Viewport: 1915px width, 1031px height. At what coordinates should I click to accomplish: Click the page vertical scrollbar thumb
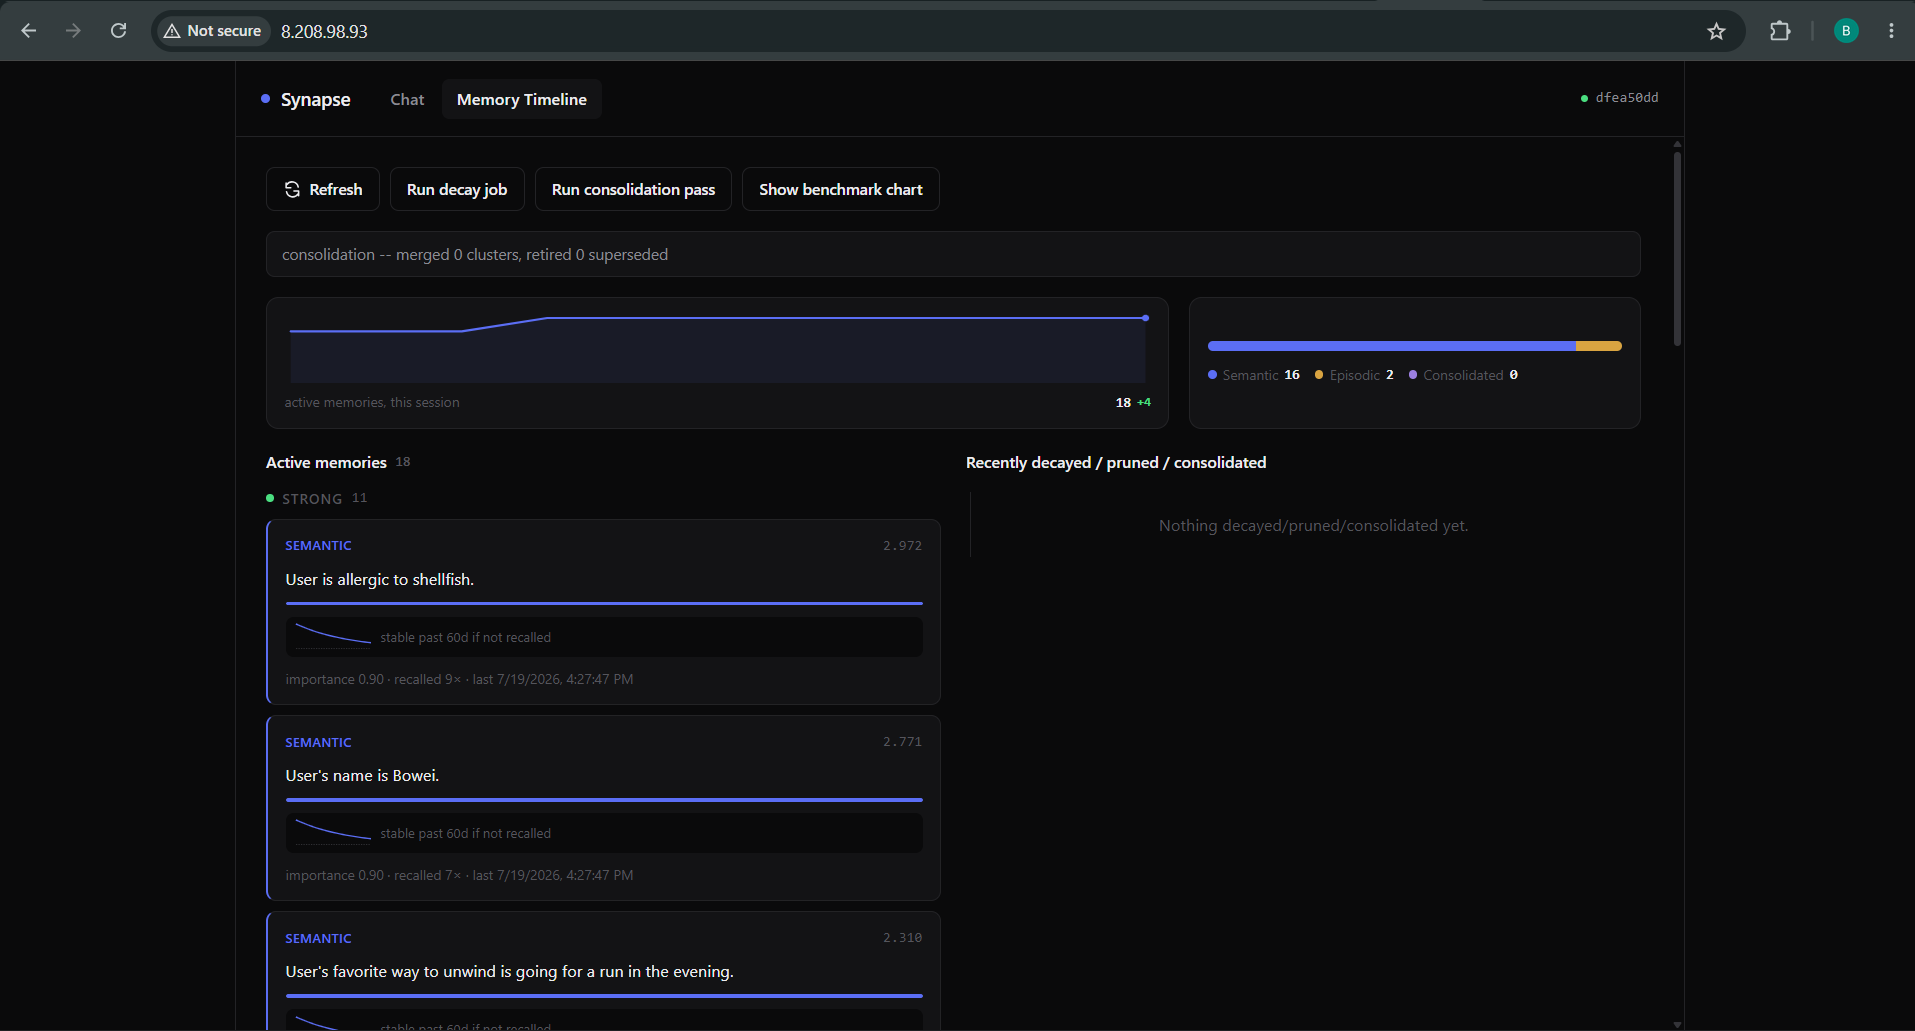1677,248
